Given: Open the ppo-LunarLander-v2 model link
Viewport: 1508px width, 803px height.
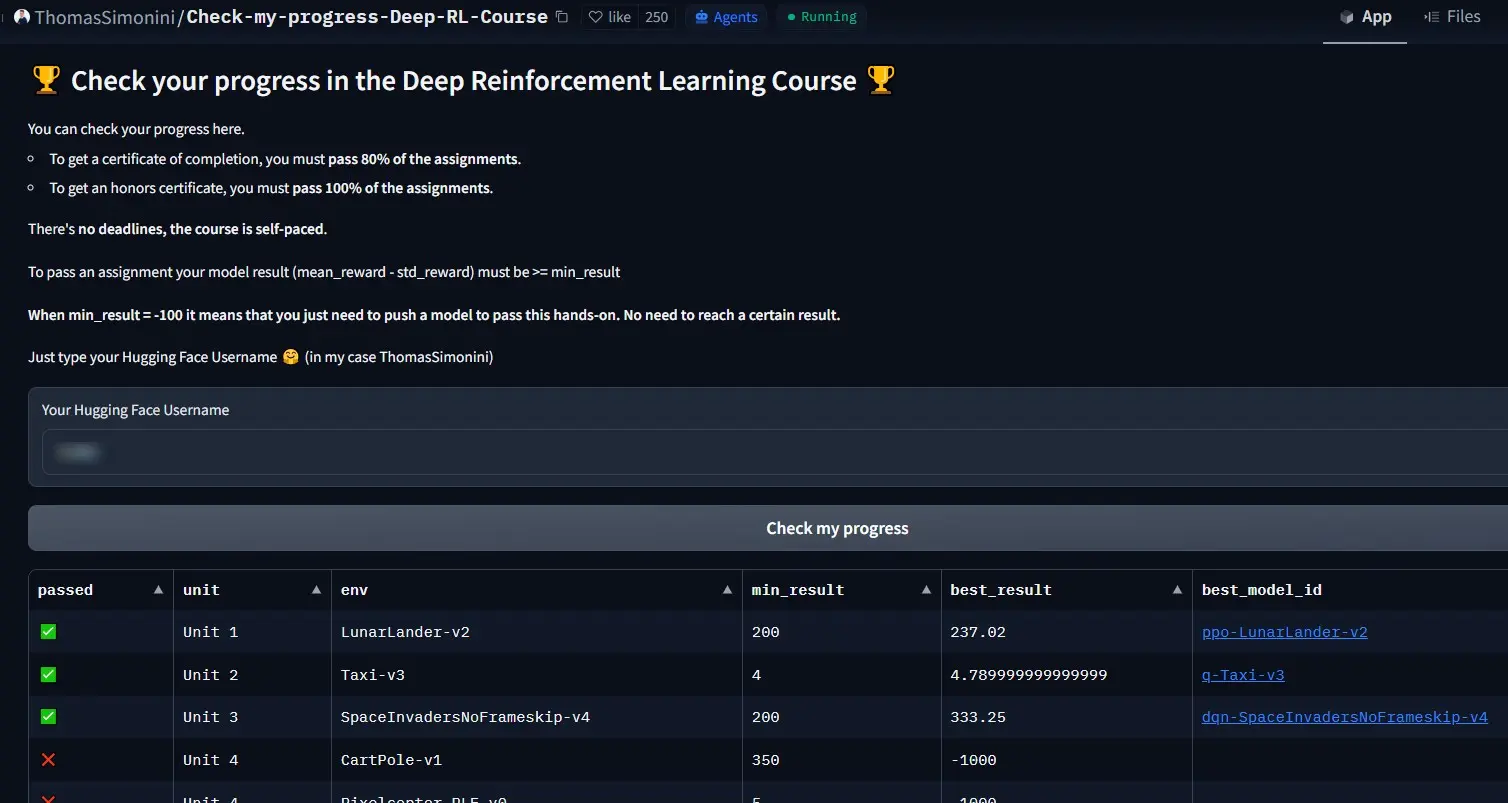Looking at the screenshot, I should [x=1284, y=632].
